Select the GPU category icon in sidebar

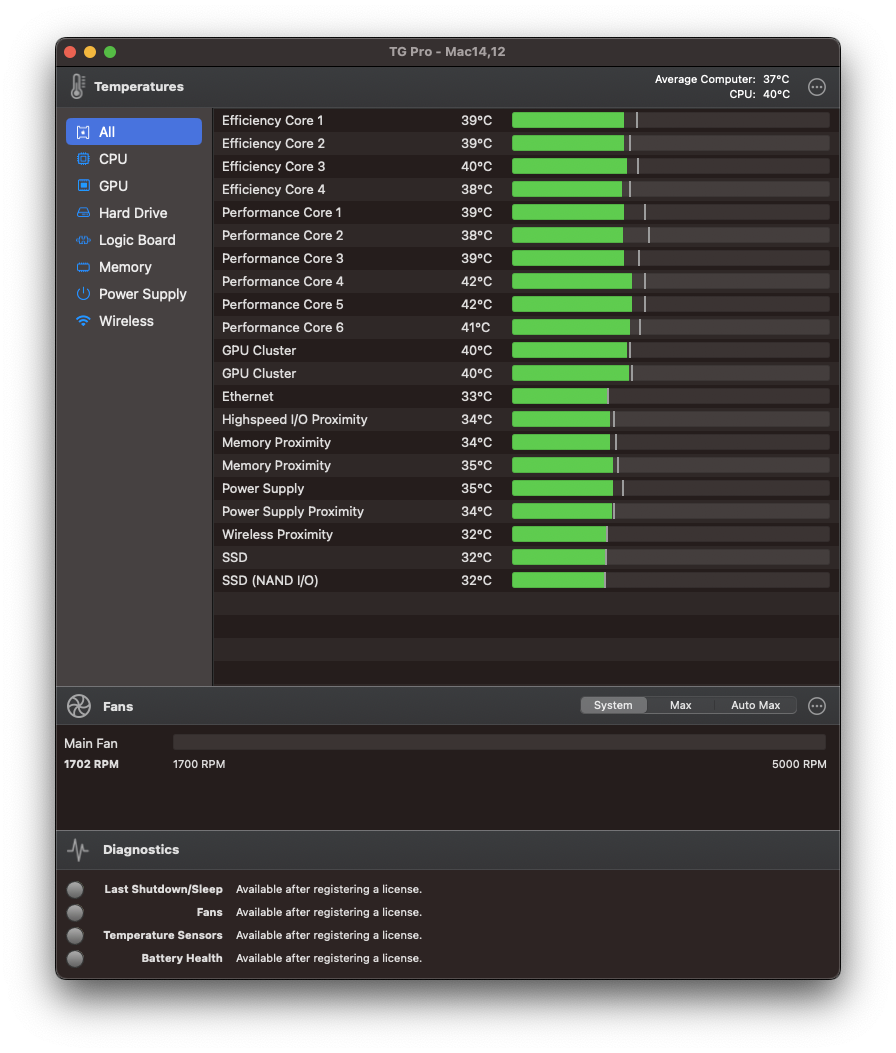click(x=83, y=186)
